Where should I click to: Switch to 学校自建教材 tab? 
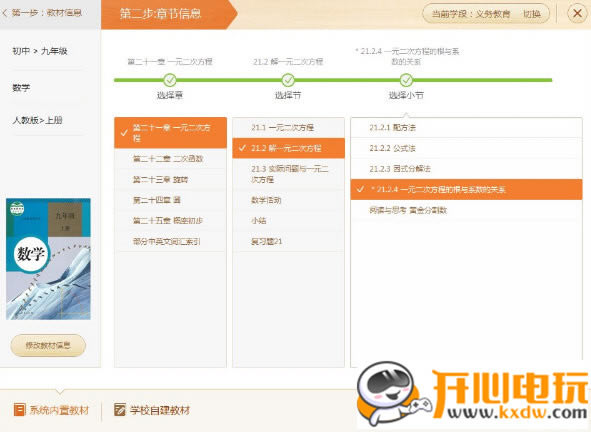pyautogui.click(x=152, y=410)
